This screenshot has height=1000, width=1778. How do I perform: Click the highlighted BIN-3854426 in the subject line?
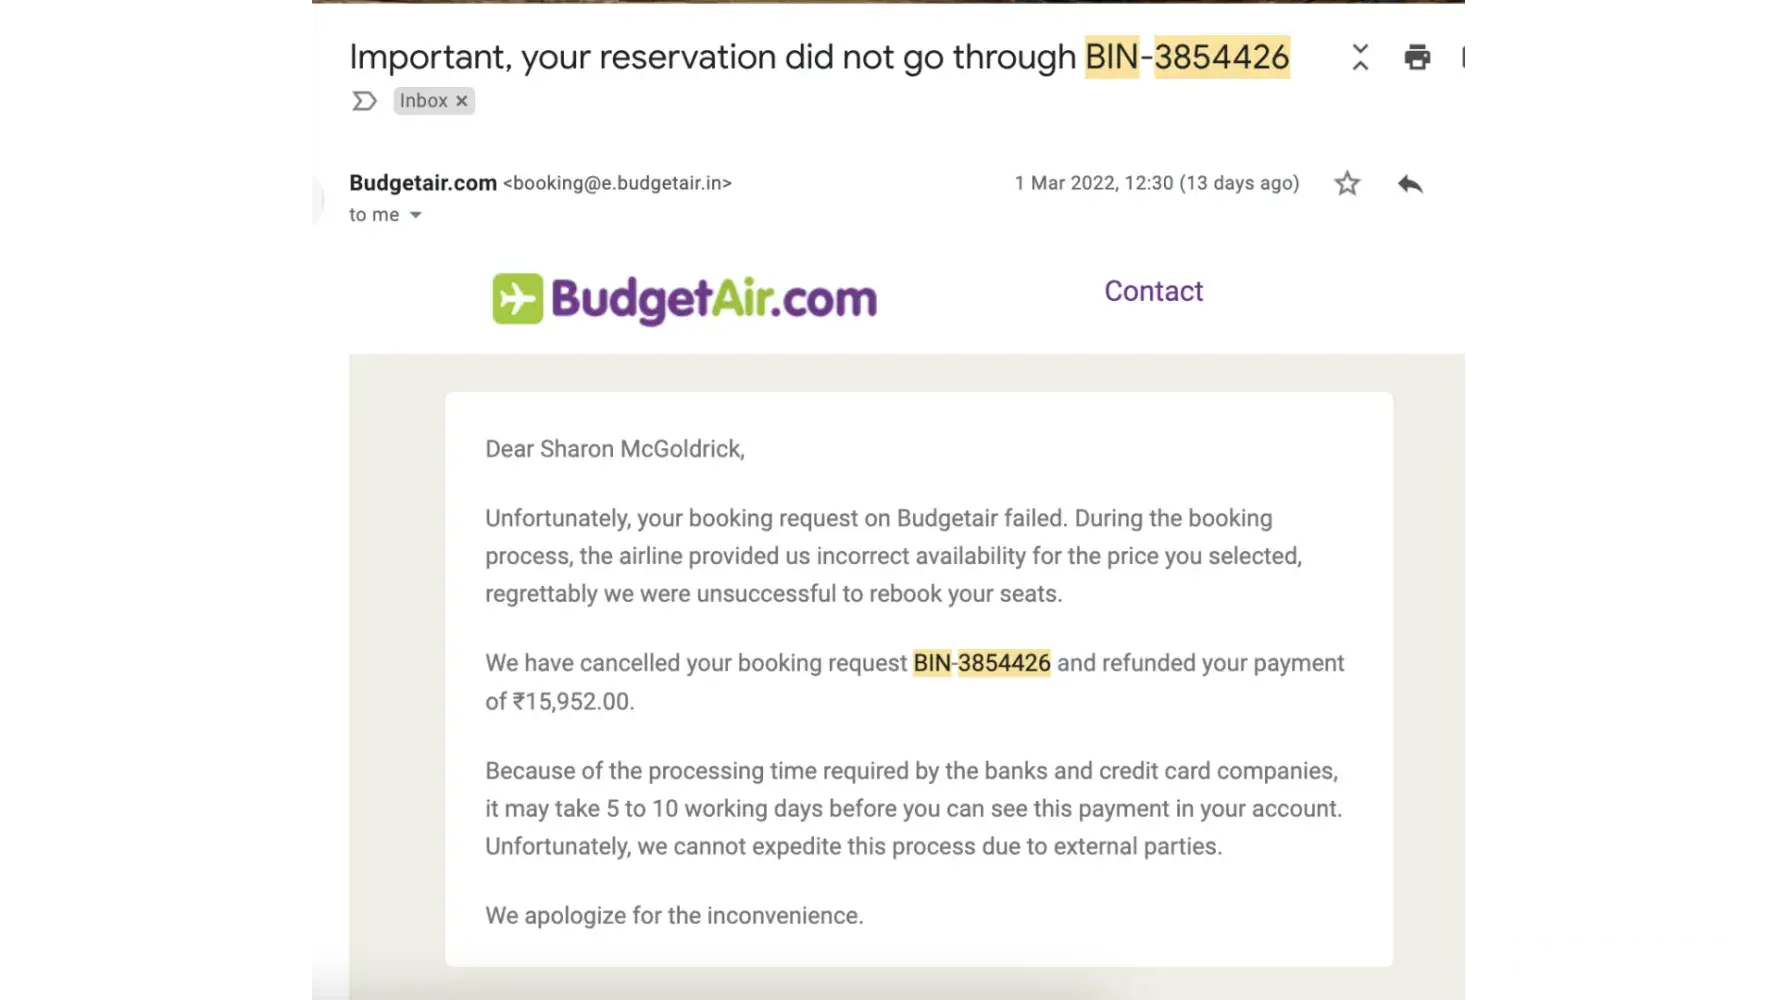[1187, 57]
